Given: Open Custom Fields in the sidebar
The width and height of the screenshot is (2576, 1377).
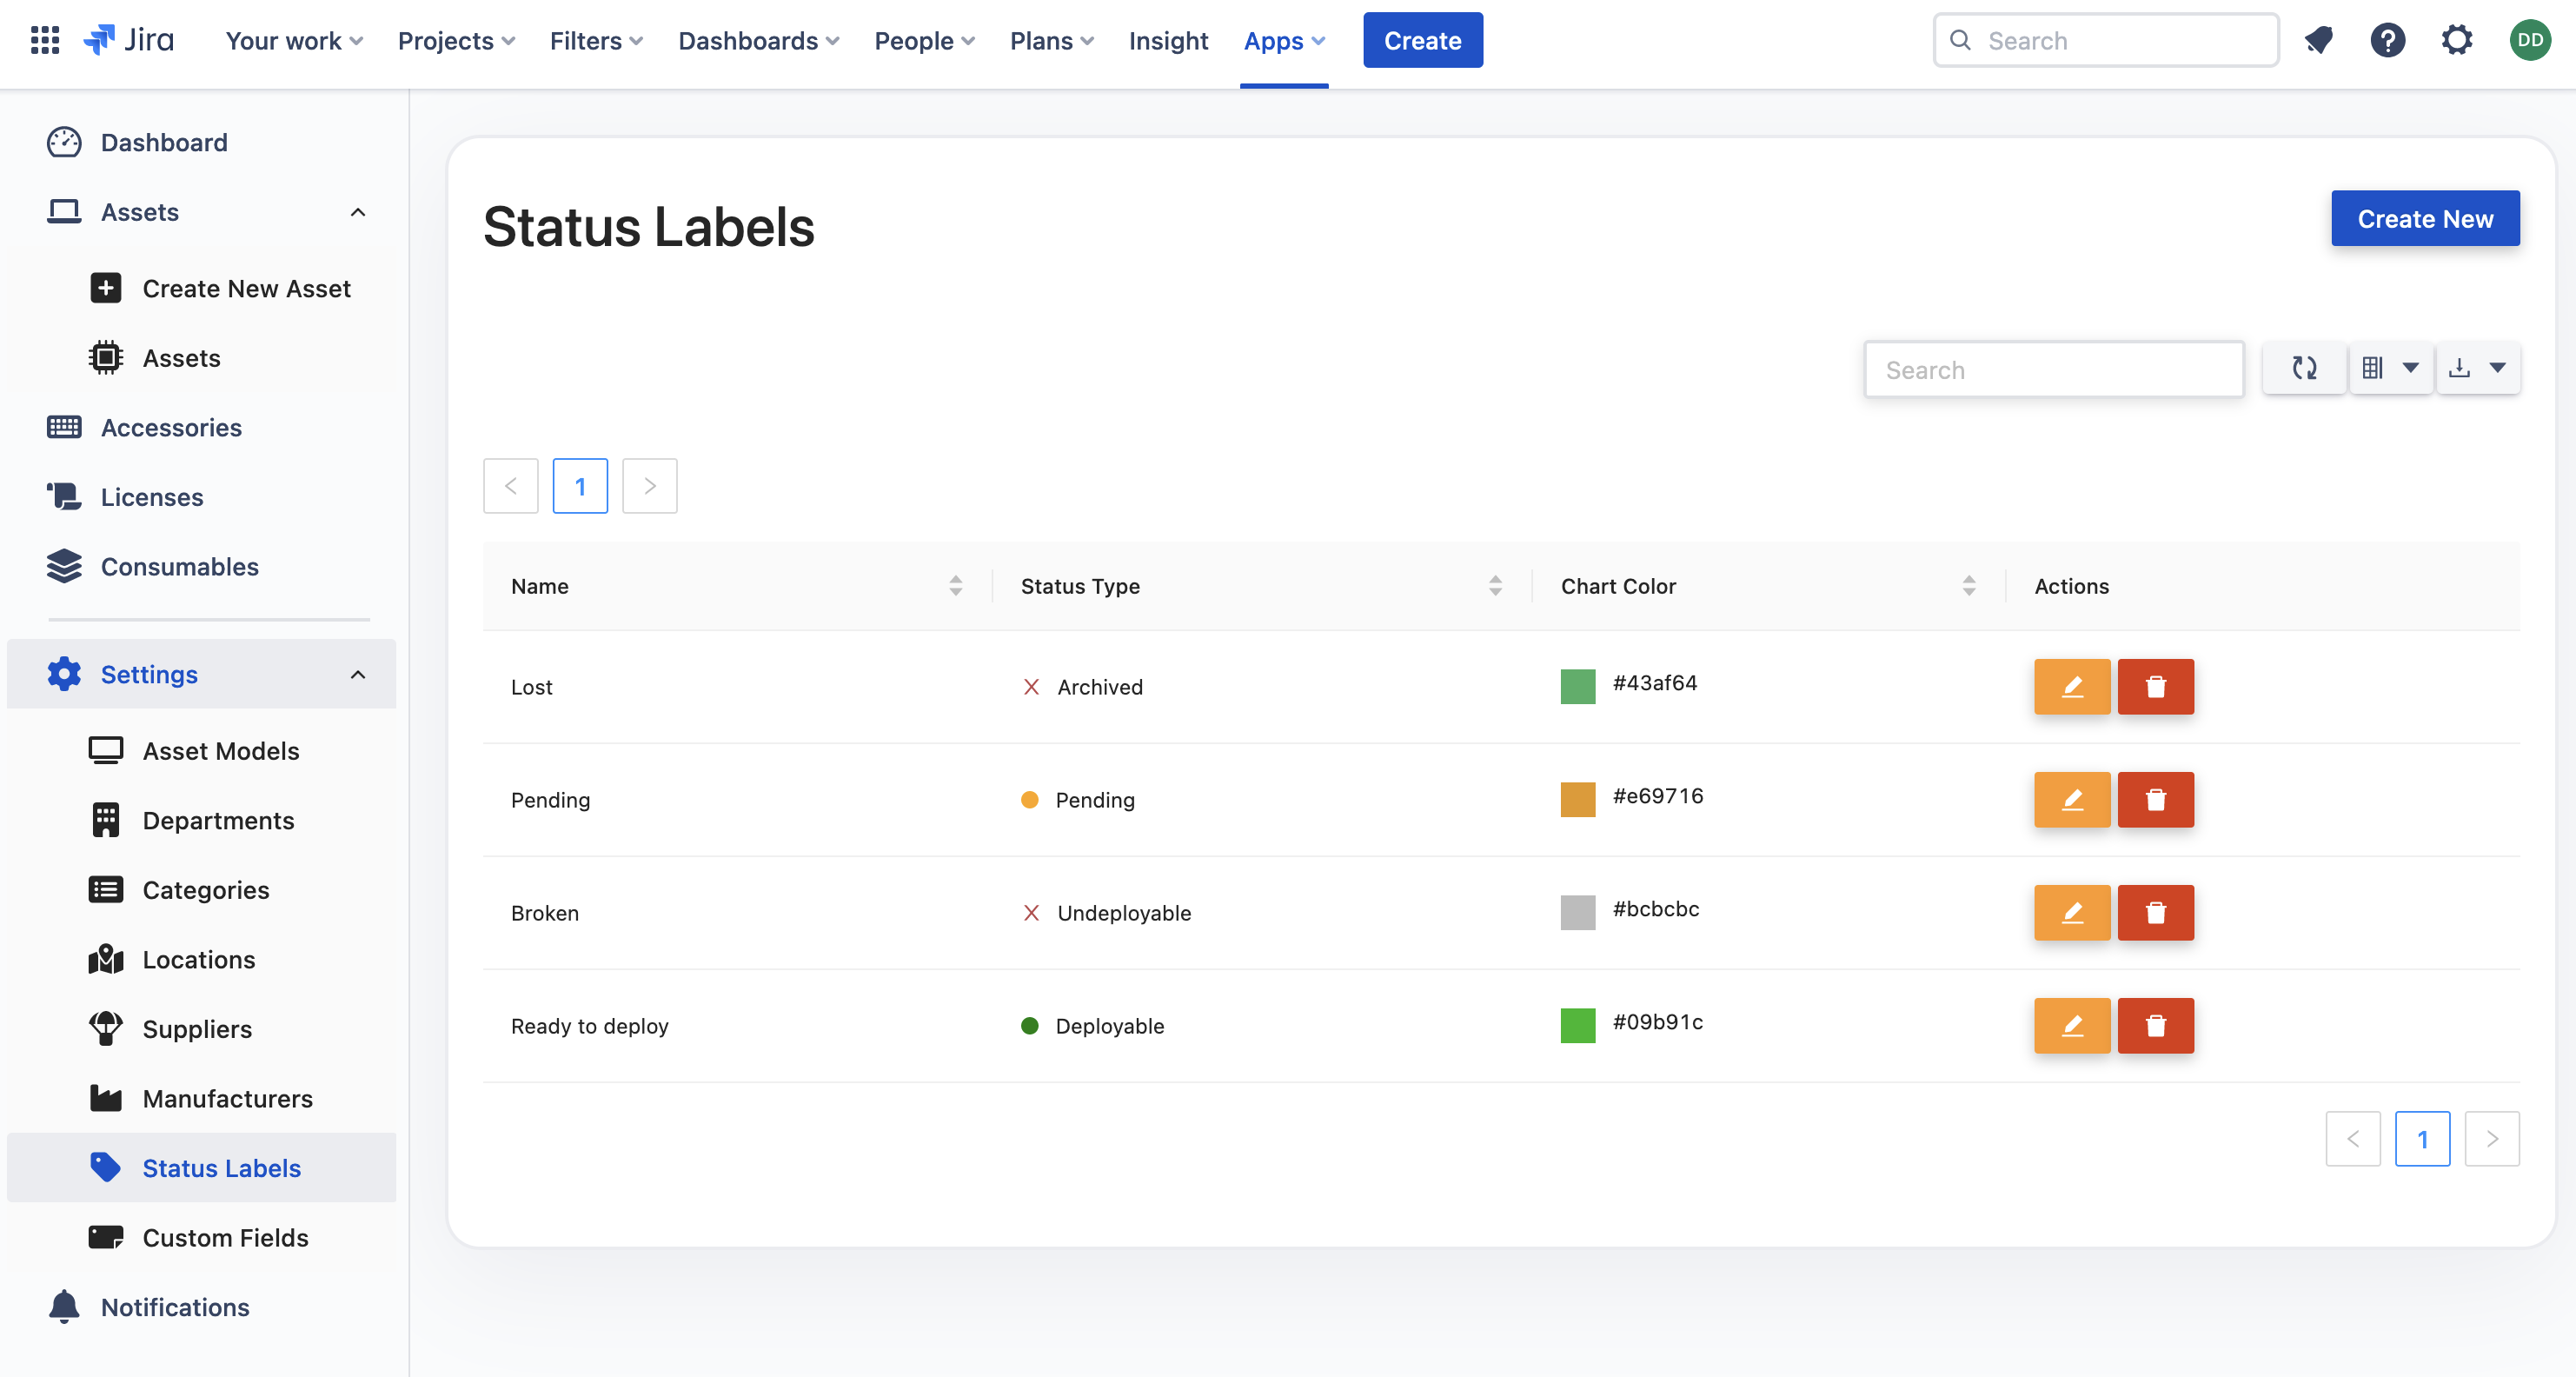Looking at the screenshot, I should tap(224, 1237).
